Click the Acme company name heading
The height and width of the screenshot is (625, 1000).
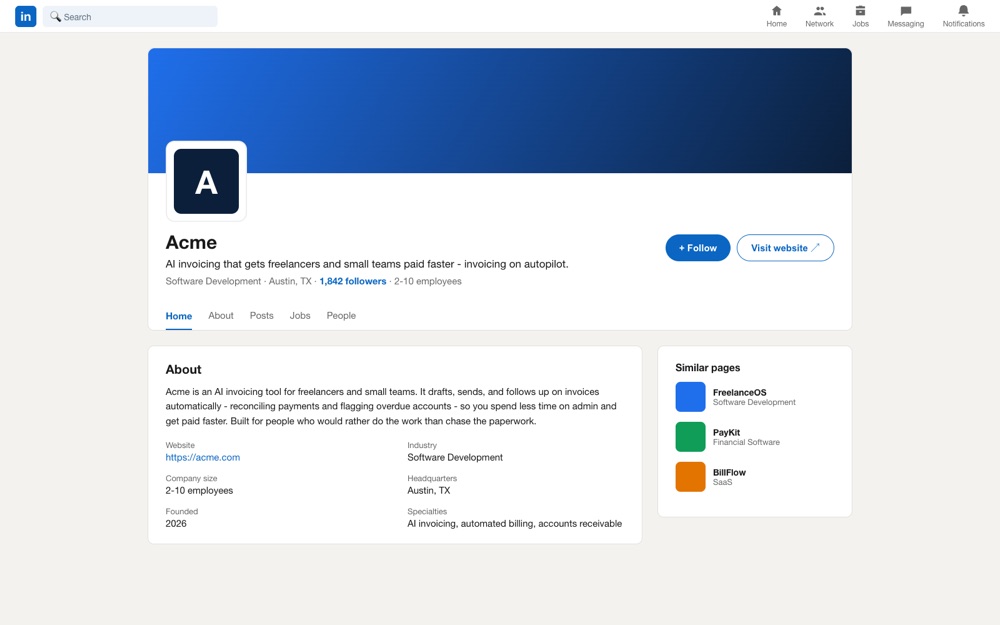pos(191,242)
